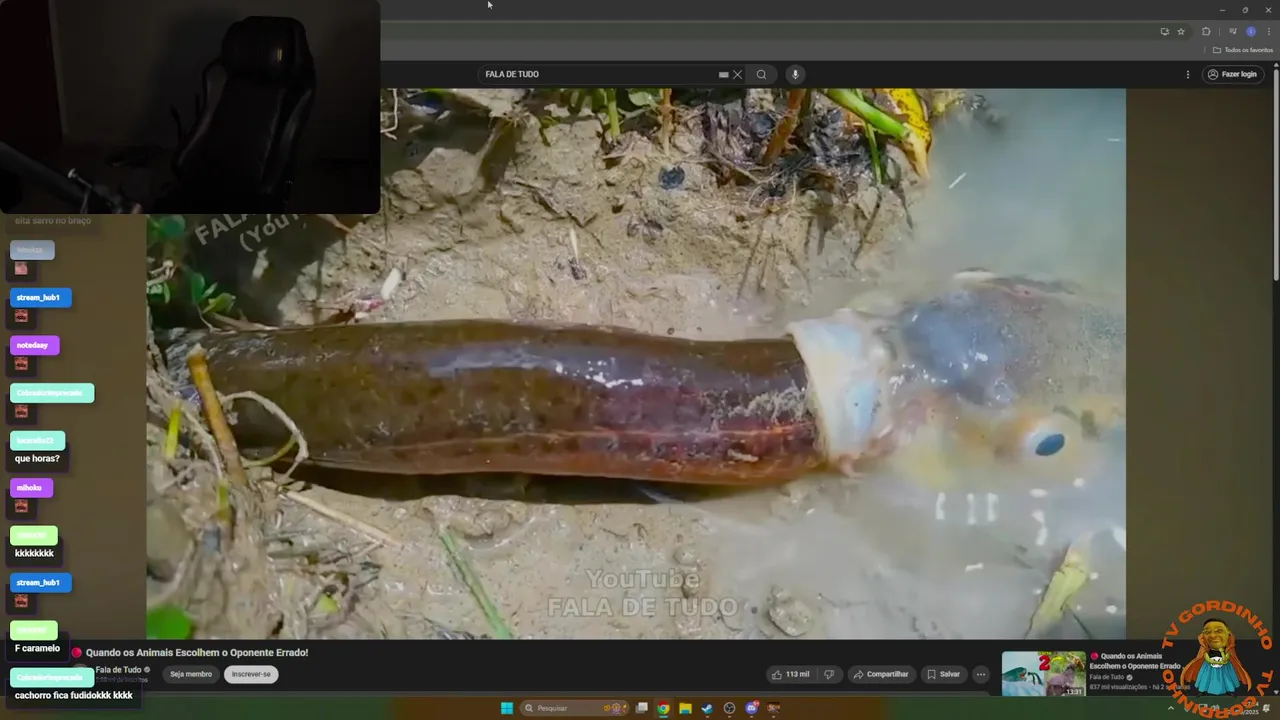Open recommended video title link
This screenshot has width=1280, height=720.
[1135, 661]
